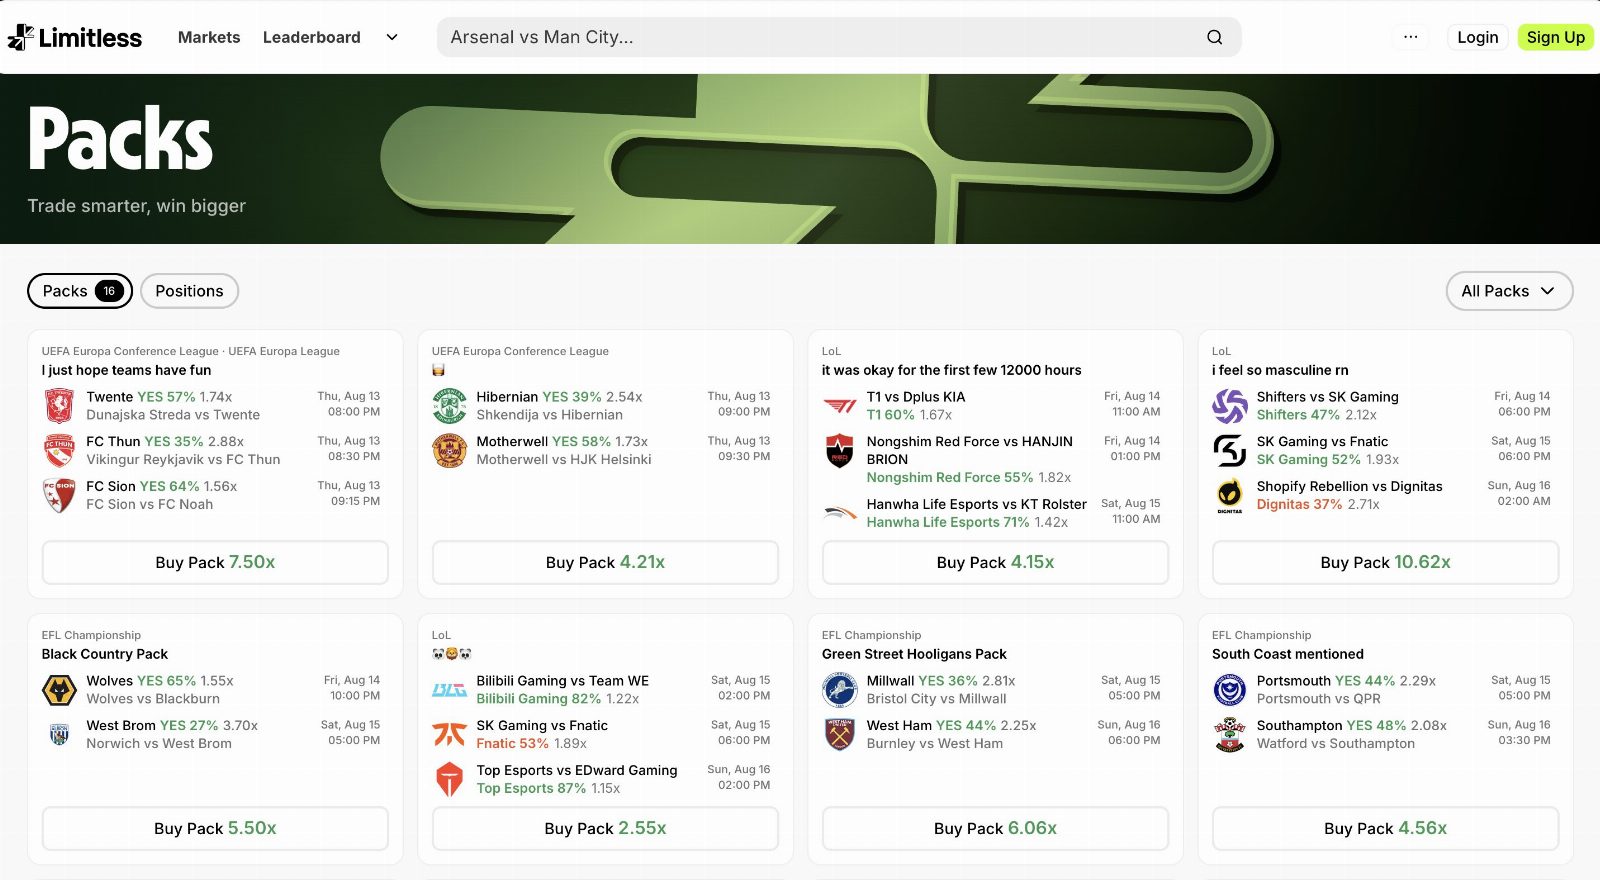Select the Packs tab

tap(80, 291)
